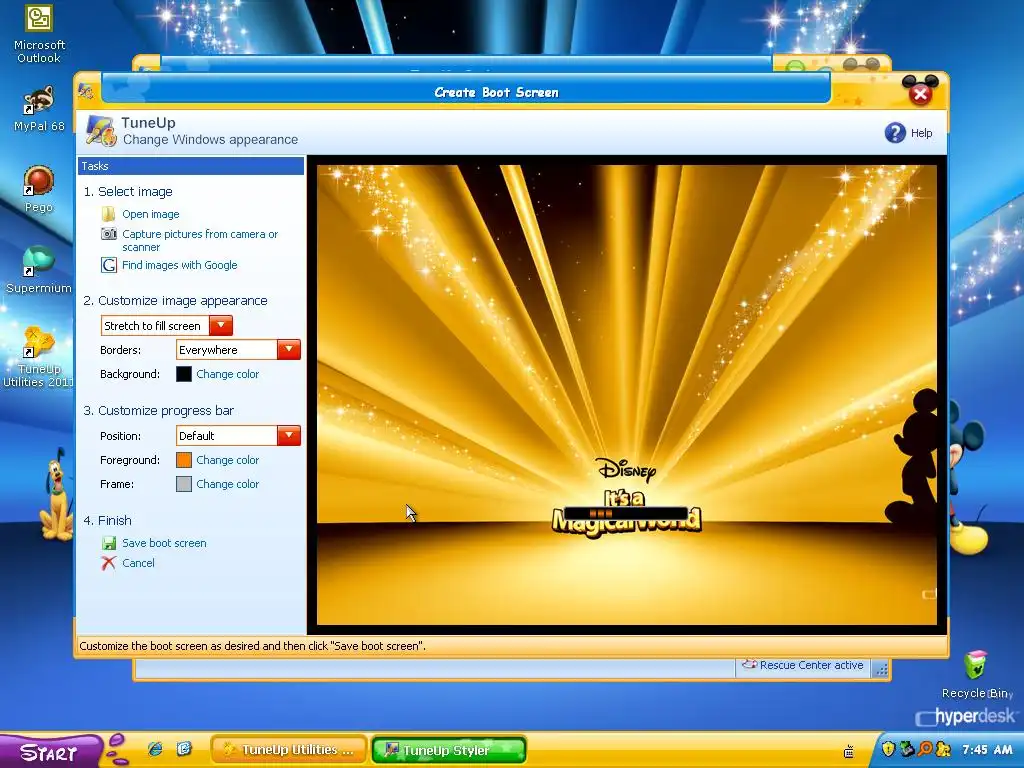Click Find images with Google link
1024x768 pixels.
(180, 265)
